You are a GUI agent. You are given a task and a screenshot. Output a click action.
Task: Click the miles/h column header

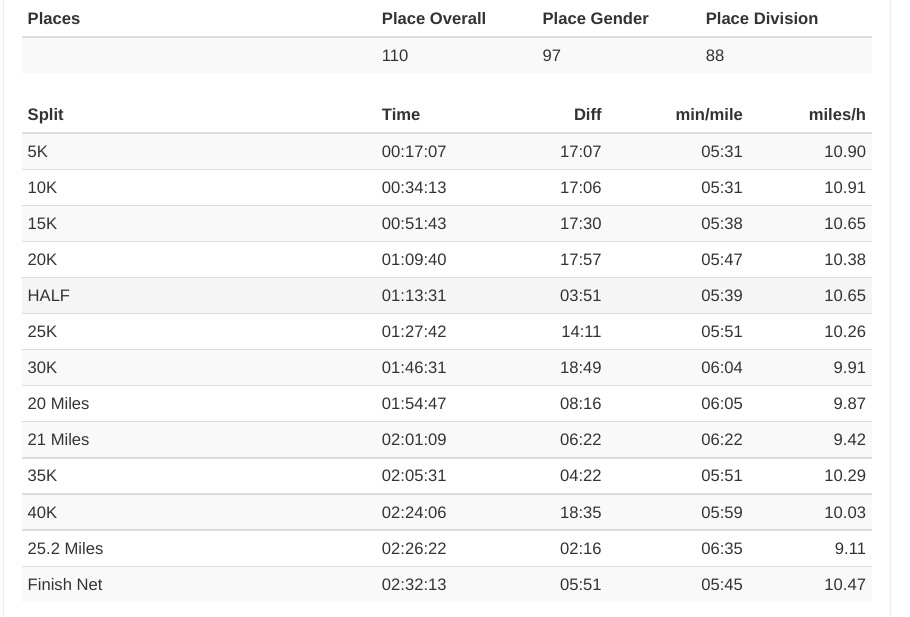coord(837,114)
